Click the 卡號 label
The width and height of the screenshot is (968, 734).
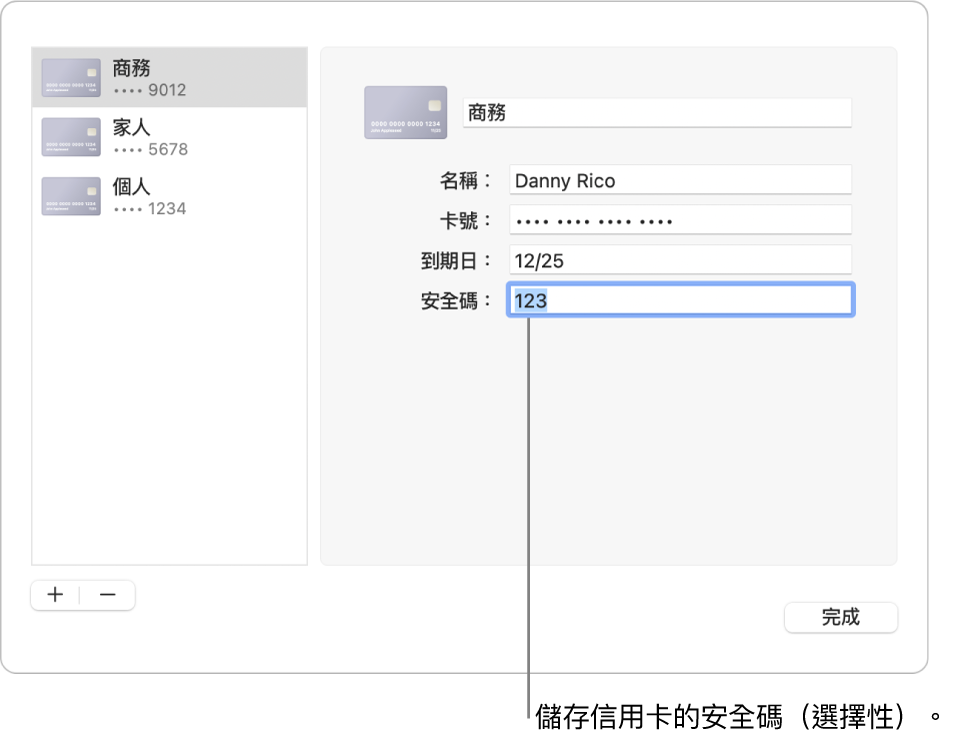coord(465,220)
